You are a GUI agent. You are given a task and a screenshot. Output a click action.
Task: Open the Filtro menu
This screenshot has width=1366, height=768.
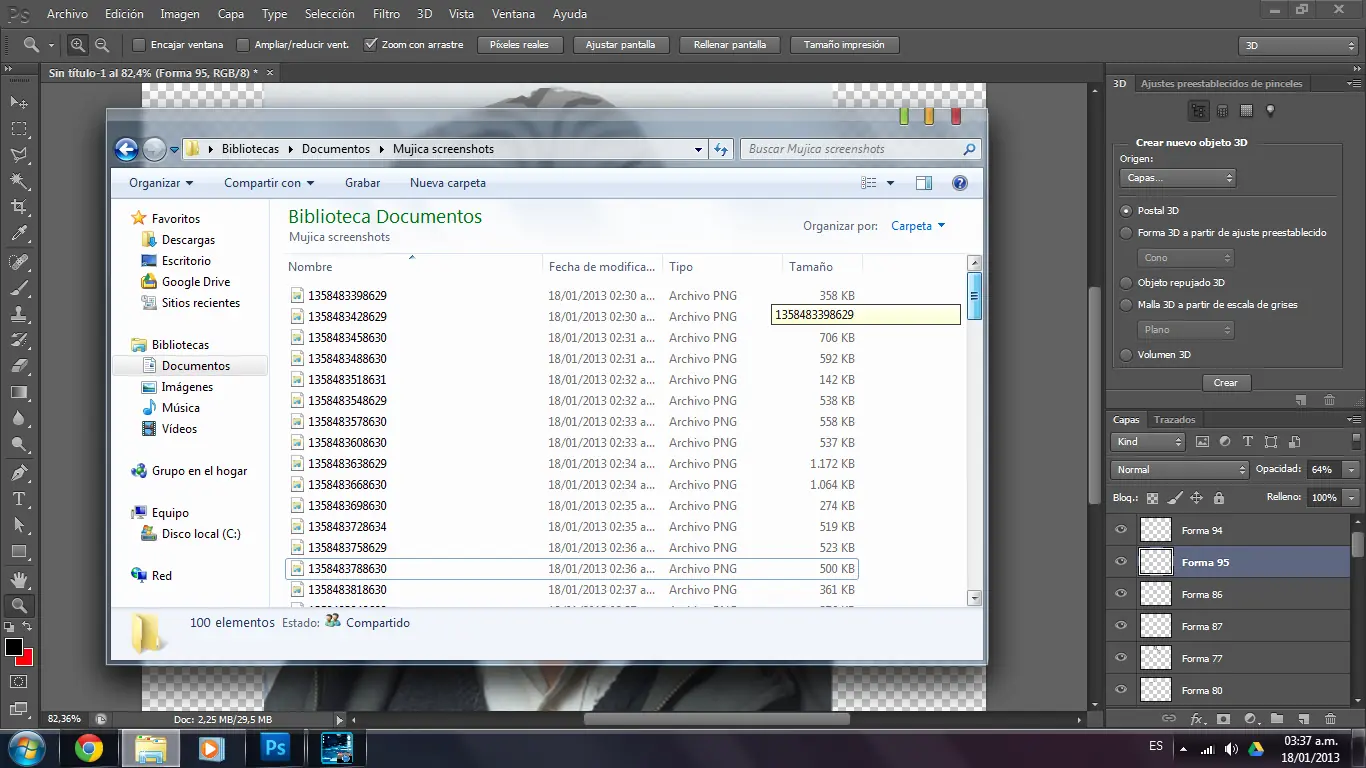tap(386, 14)
